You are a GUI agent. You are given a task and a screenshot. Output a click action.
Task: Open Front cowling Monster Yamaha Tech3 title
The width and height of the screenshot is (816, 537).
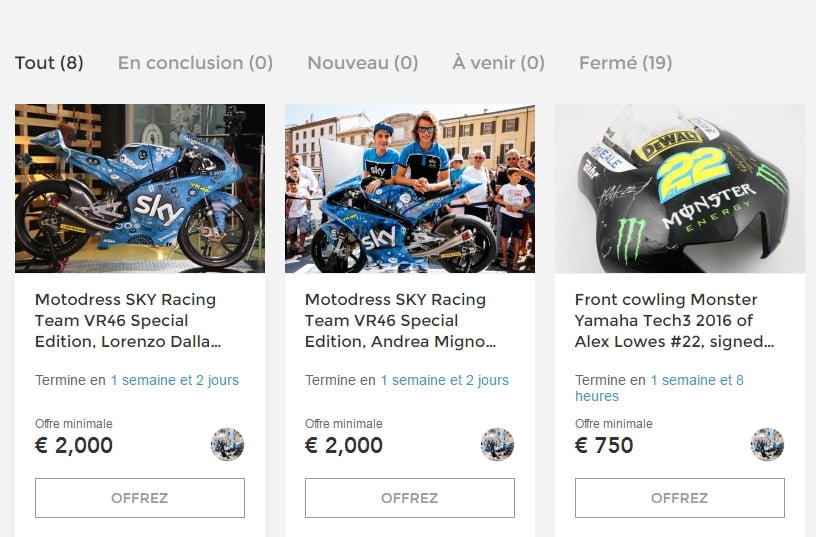(x=674, y=321)
